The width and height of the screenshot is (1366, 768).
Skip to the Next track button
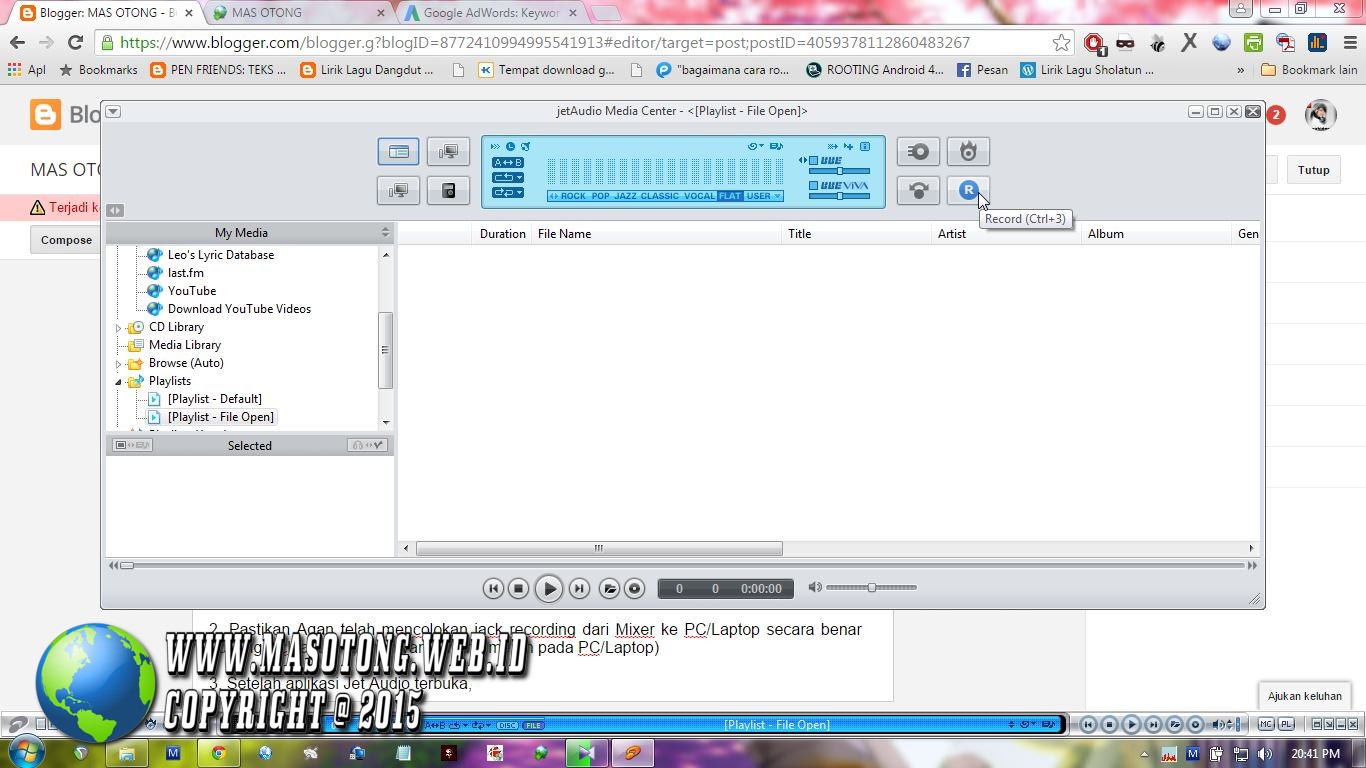579,589
